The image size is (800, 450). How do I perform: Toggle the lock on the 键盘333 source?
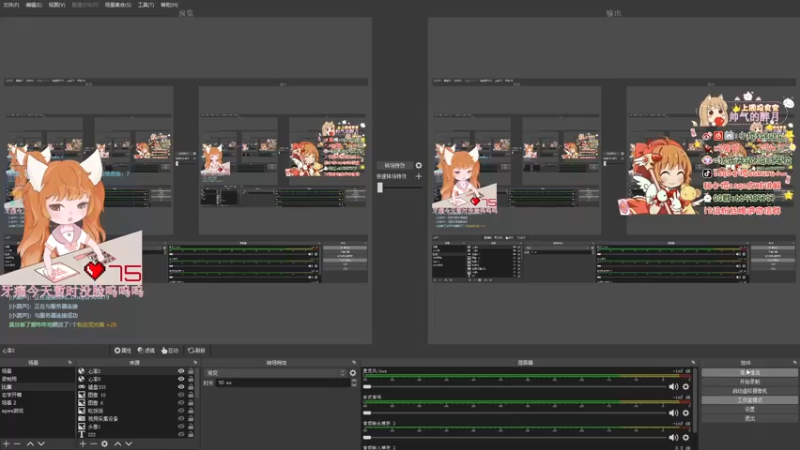tap(191, 387)
